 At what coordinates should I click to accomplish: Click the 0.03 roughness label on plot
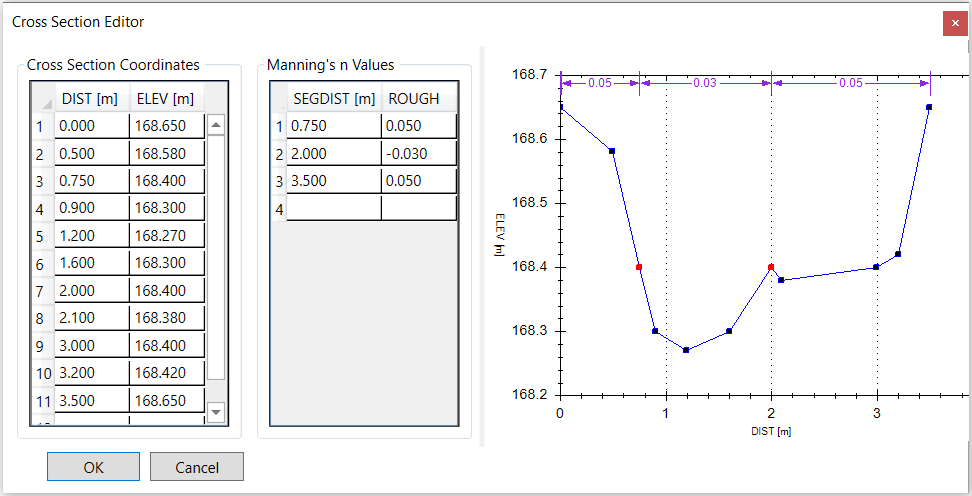[x=705, y=83]
